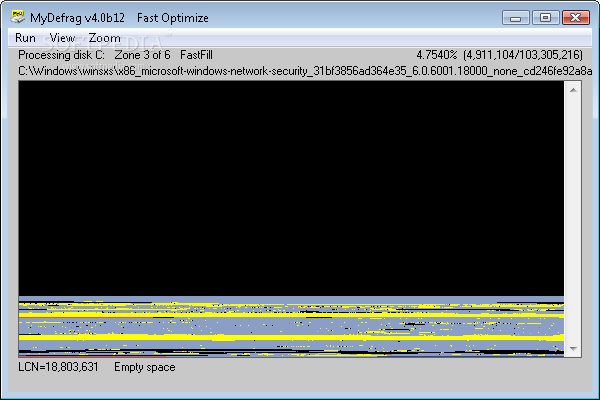Close the MyDefrag window
Screen dimensions: 600x400
576,18
